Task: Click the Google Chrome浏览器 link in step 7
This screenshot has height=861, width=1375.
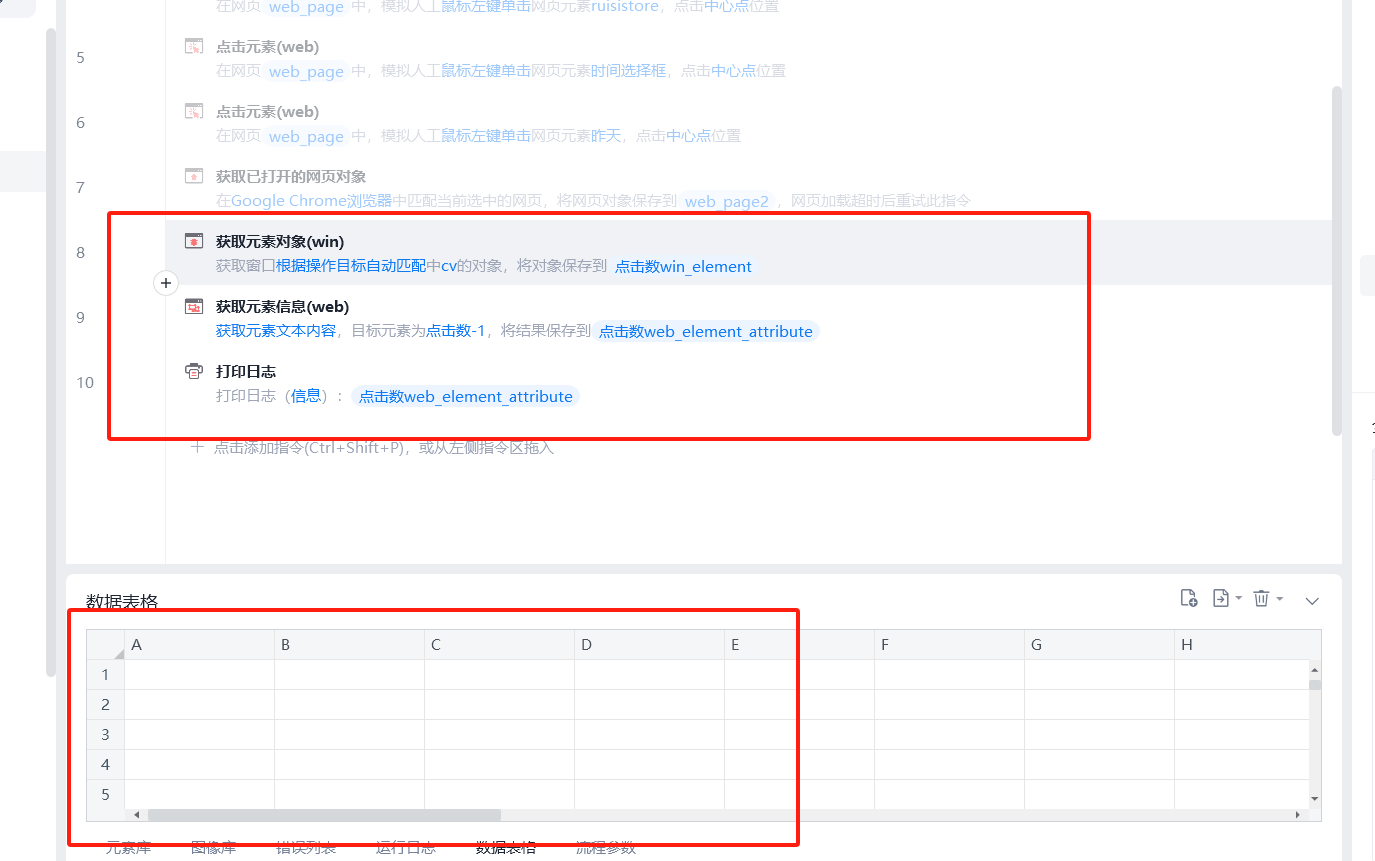Action: pos(311,201)
